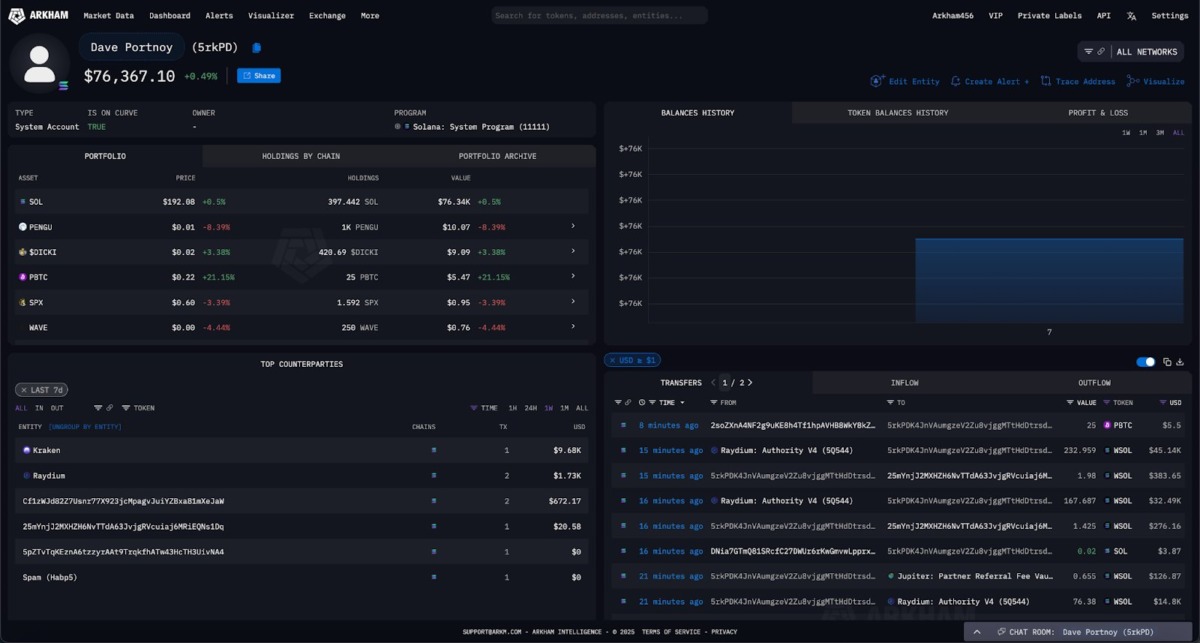Expand the SPX asset row chevron

click(573, 301)
